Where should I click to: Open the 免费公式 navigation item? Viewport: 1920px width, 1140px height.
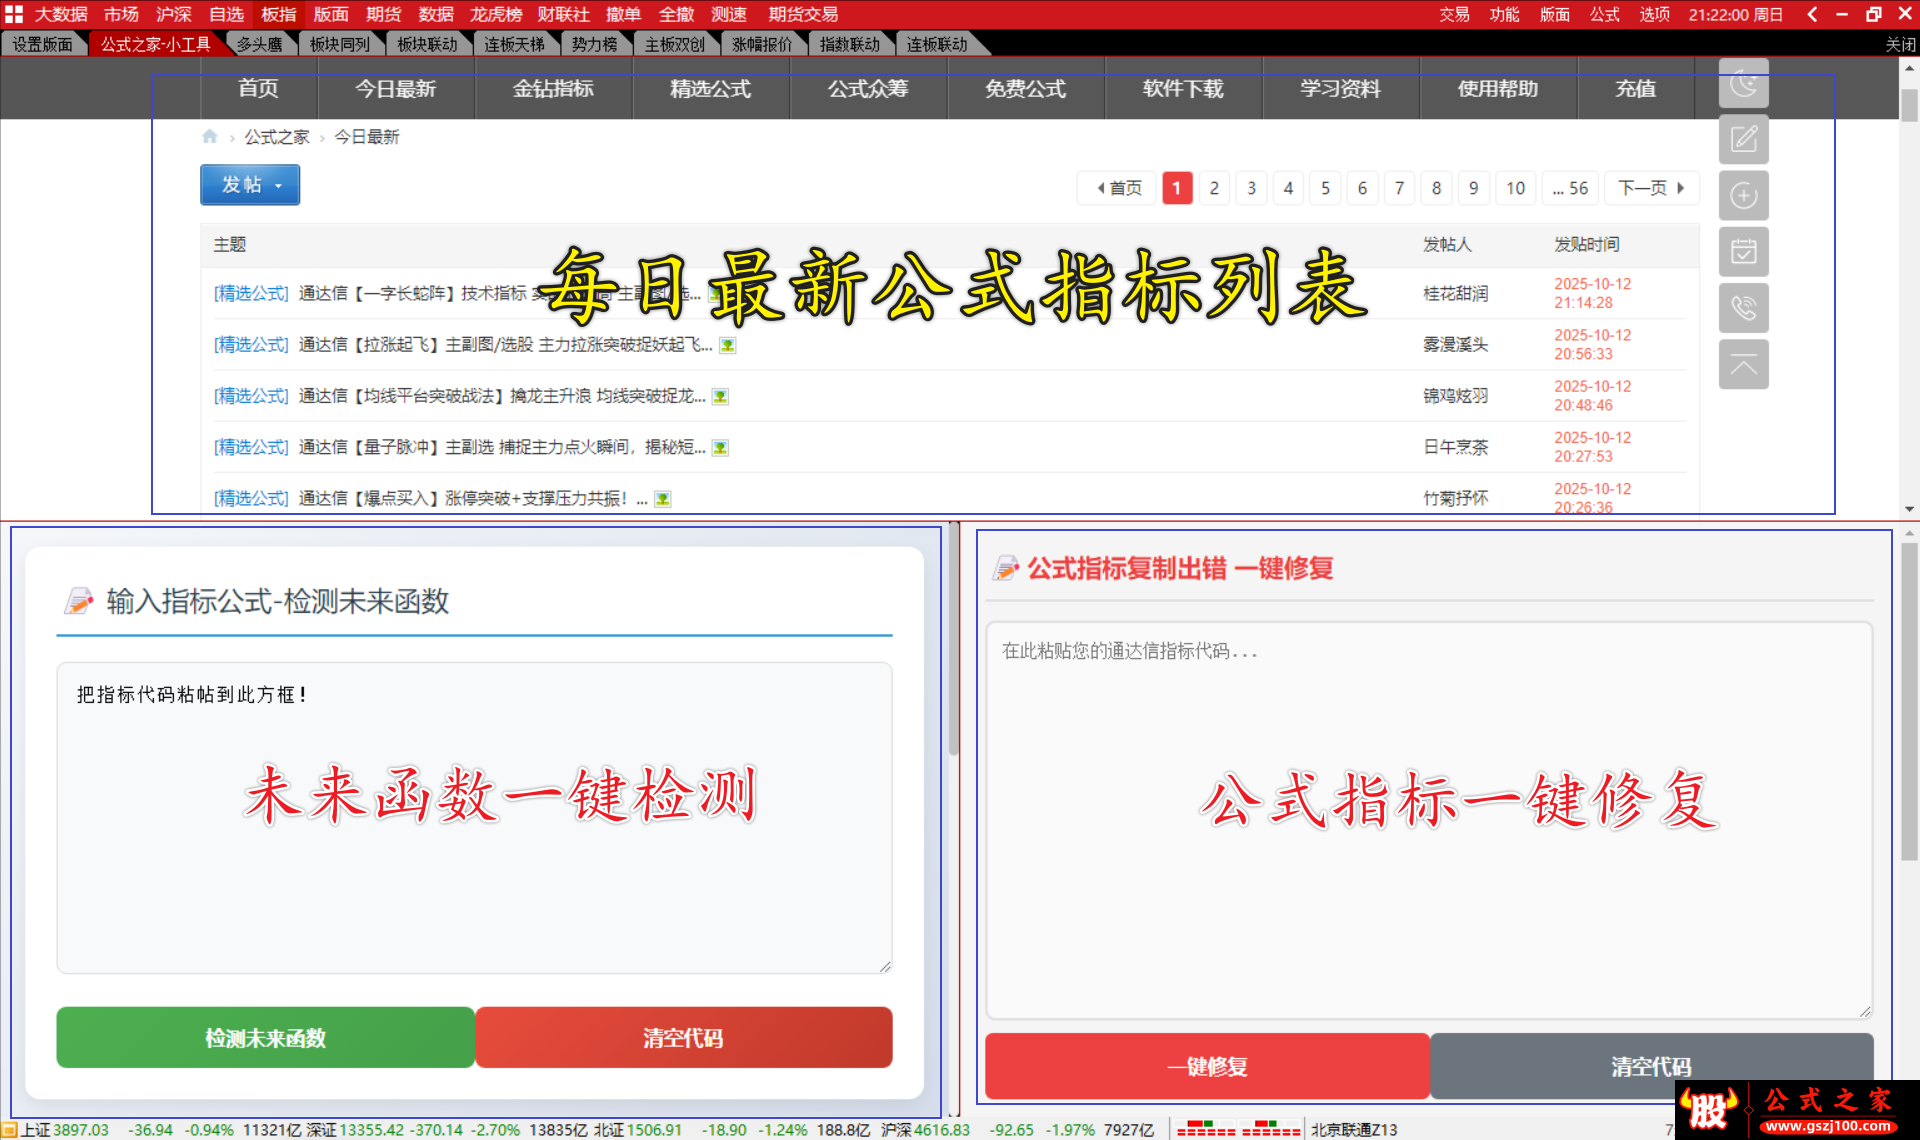point(1025,89)
